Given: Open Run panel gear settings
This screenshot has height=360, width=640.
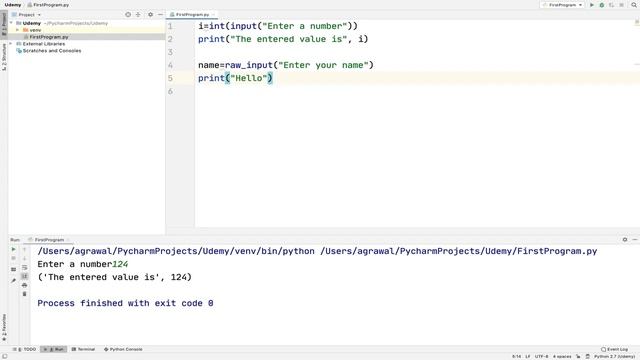Looking at the screenshot, I should (x=625, y=240).
